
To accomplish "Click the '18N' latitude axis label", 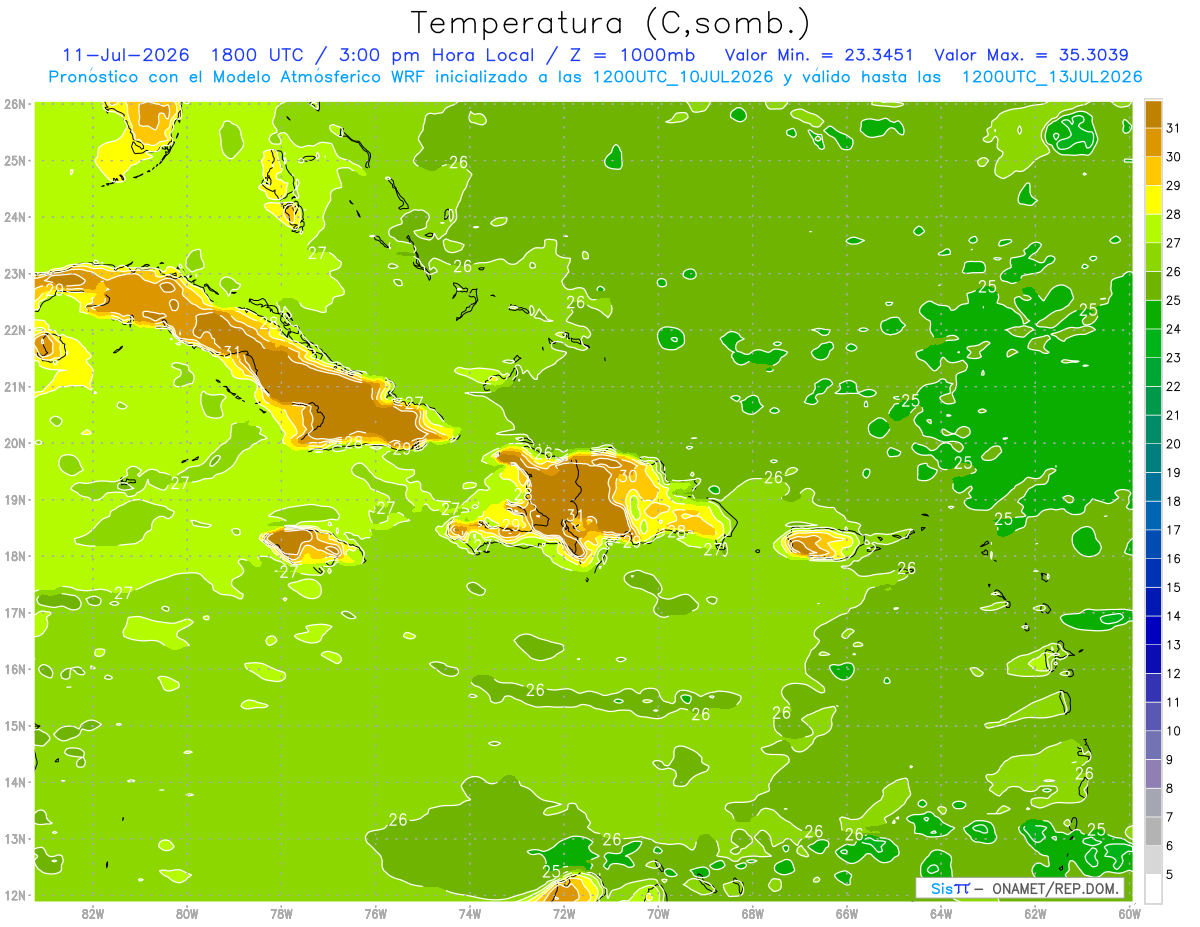I will (x=14, y=555).
